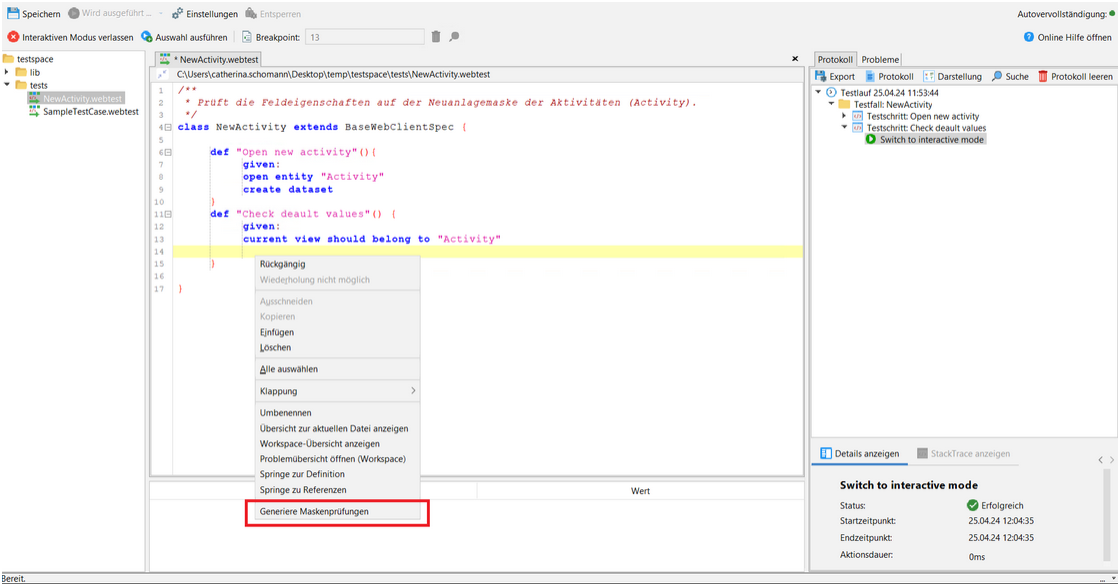
Task: Clear log via Protokoll leeren icon
Action: (x=1043, y=76)
